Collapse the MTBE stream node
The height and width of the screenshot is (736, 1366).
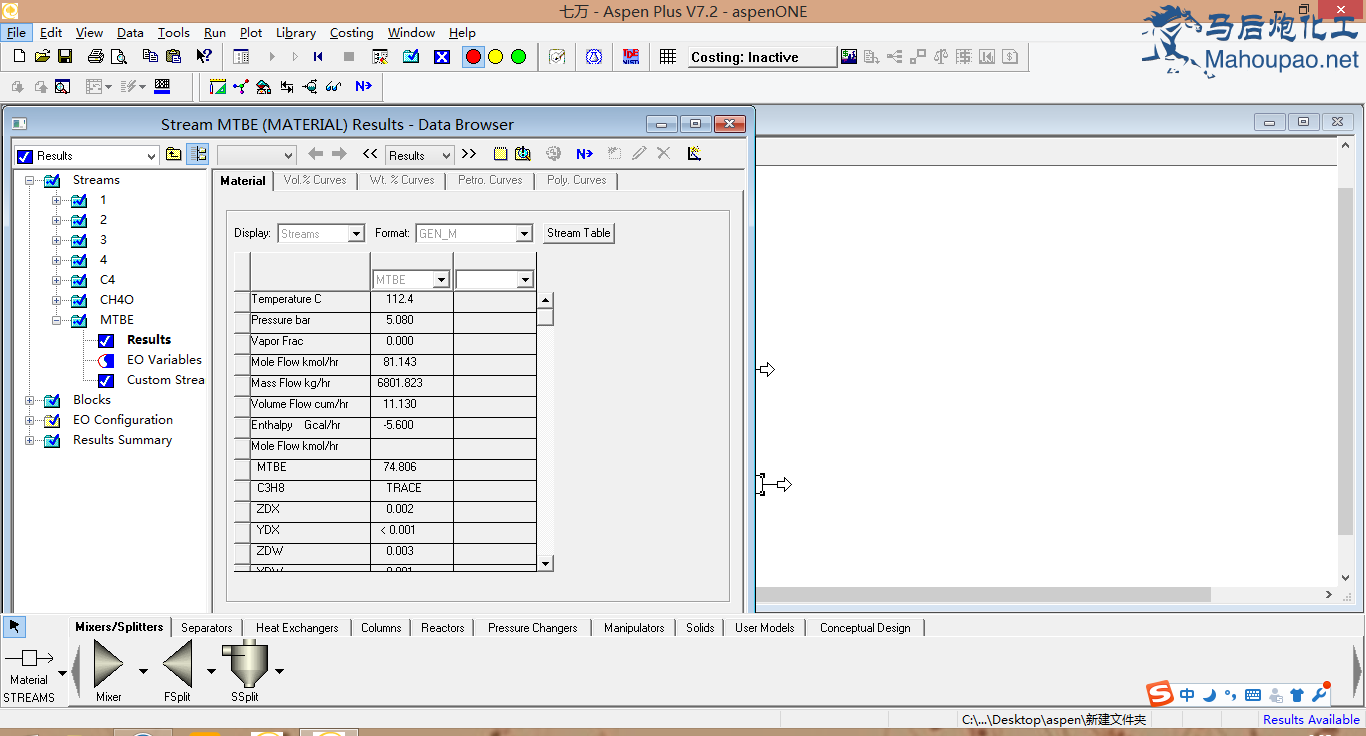(x=57, y=321)
